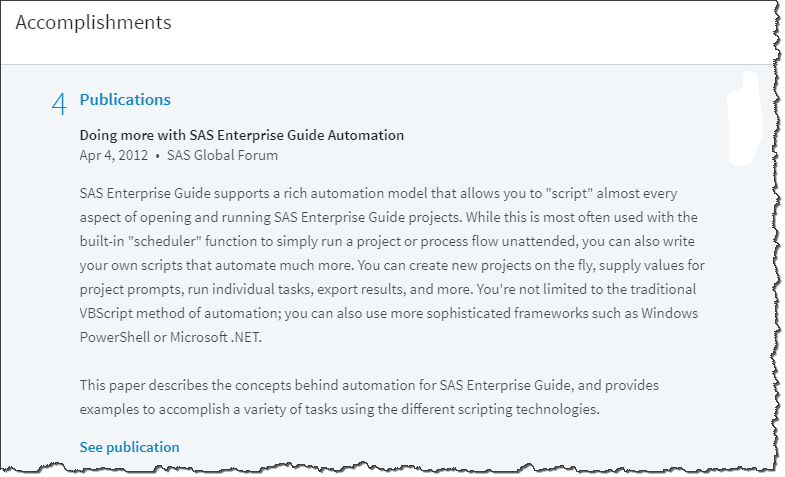Viewport: 785px width, 477px height.
Task: Click the number 4 publications count
Action: 59,104
